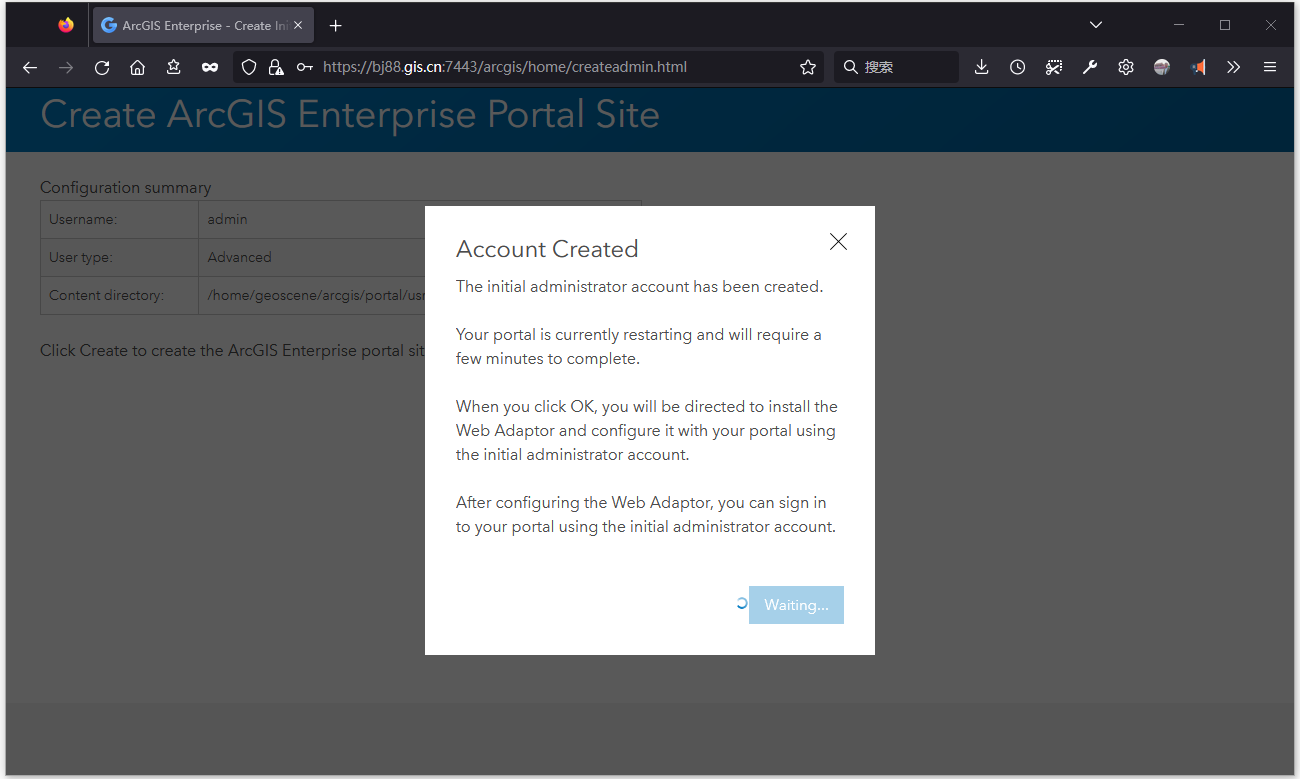Open the settings gear icon
Screen dimensions: 1300x779
[x=1126, y=67]
